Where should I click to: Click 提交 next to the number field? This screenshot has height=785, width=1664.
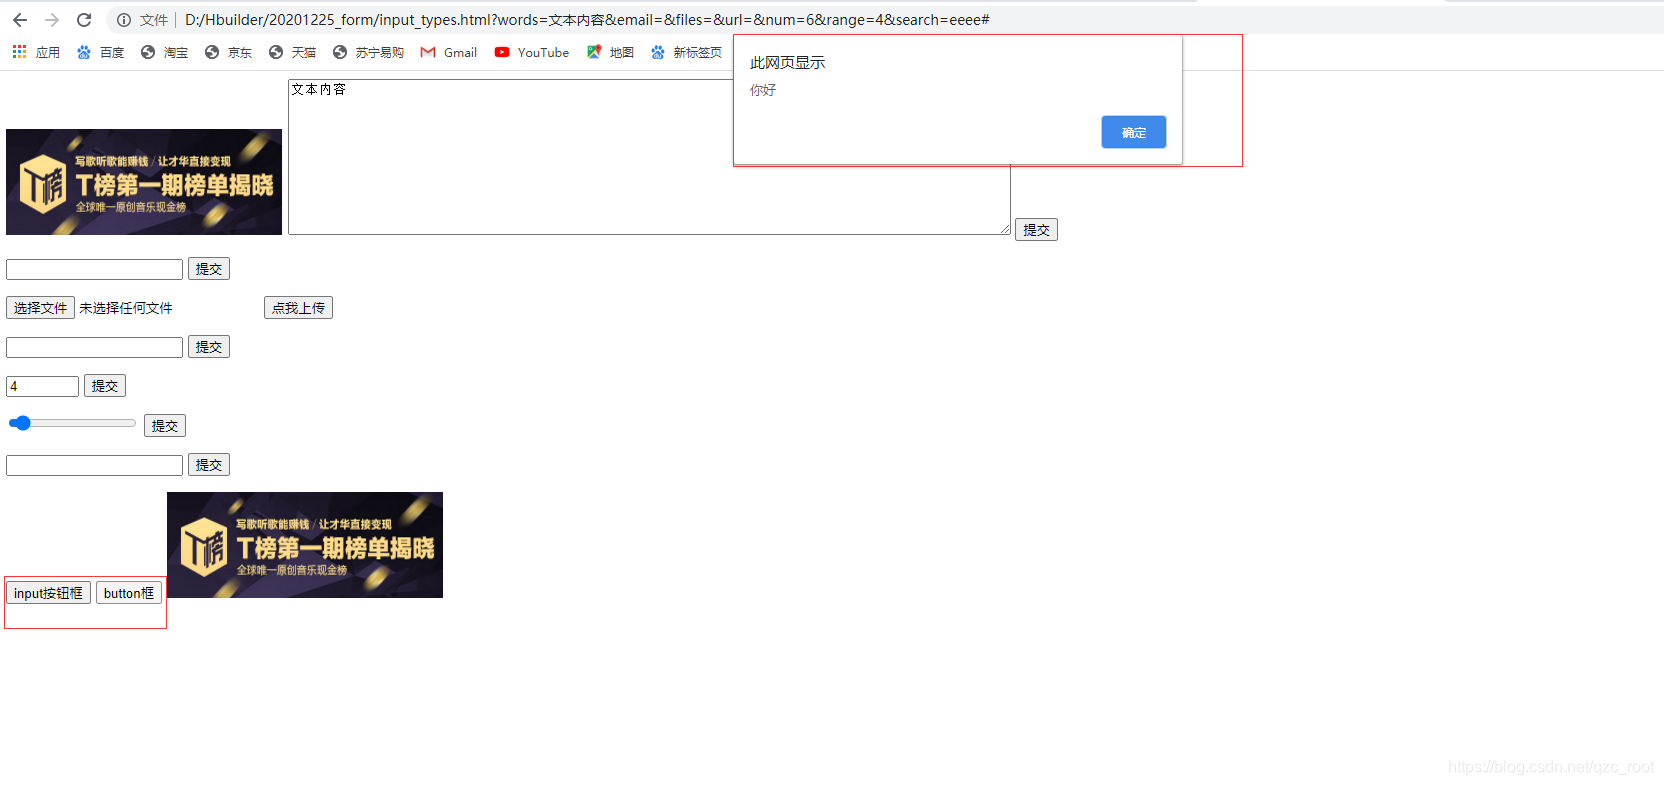click(x=105, y=386)
